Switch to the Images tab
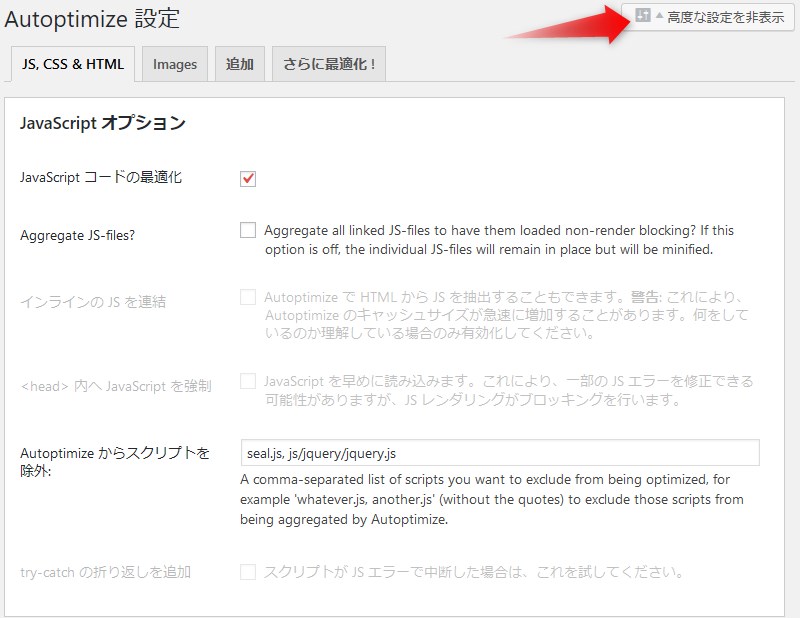This screenshot has width=800, height=618. pyautogui.click(x=174, y=63)
